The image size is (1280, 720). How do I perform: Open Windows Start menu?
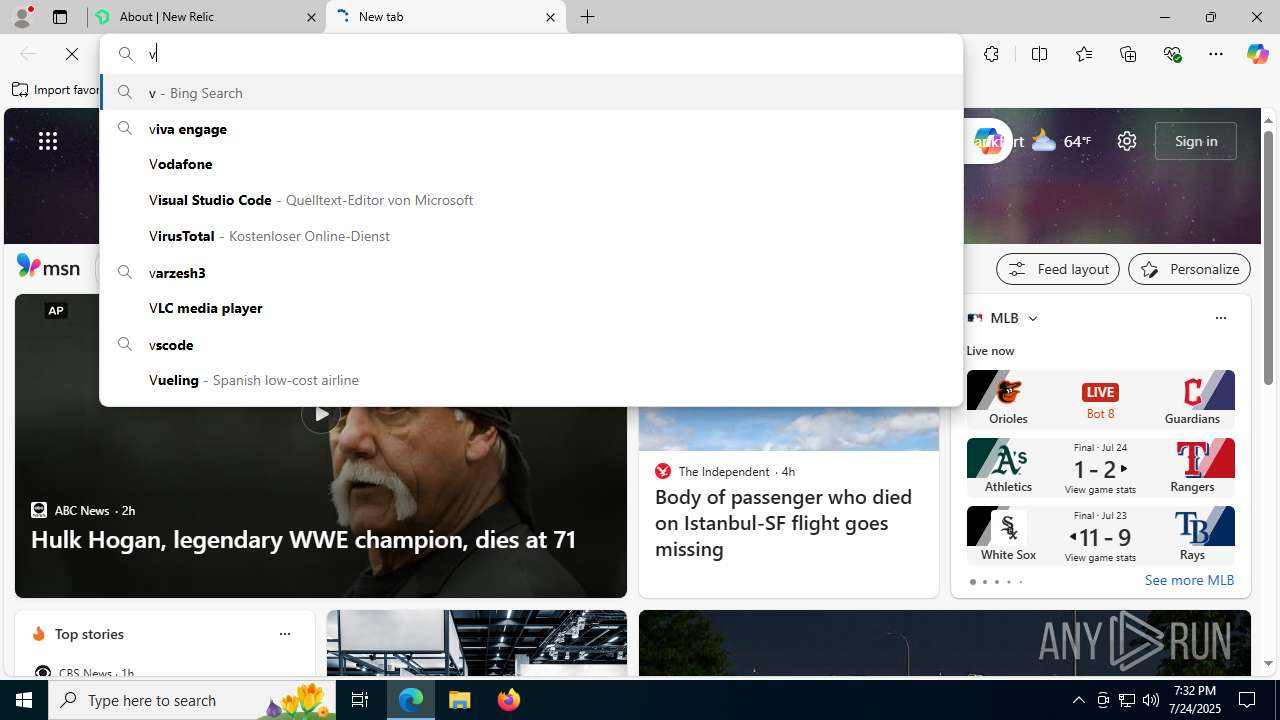point(24,700)
